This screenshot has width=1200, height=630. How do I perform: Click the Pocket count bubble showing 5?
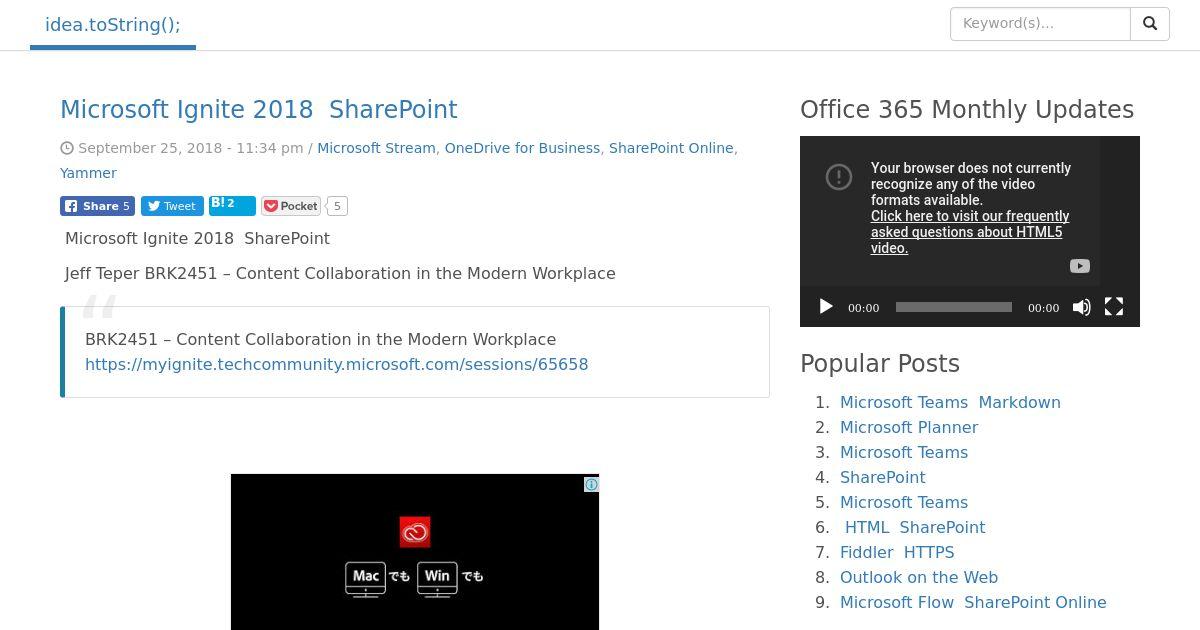pyautogui.click(x=337, y=206)
